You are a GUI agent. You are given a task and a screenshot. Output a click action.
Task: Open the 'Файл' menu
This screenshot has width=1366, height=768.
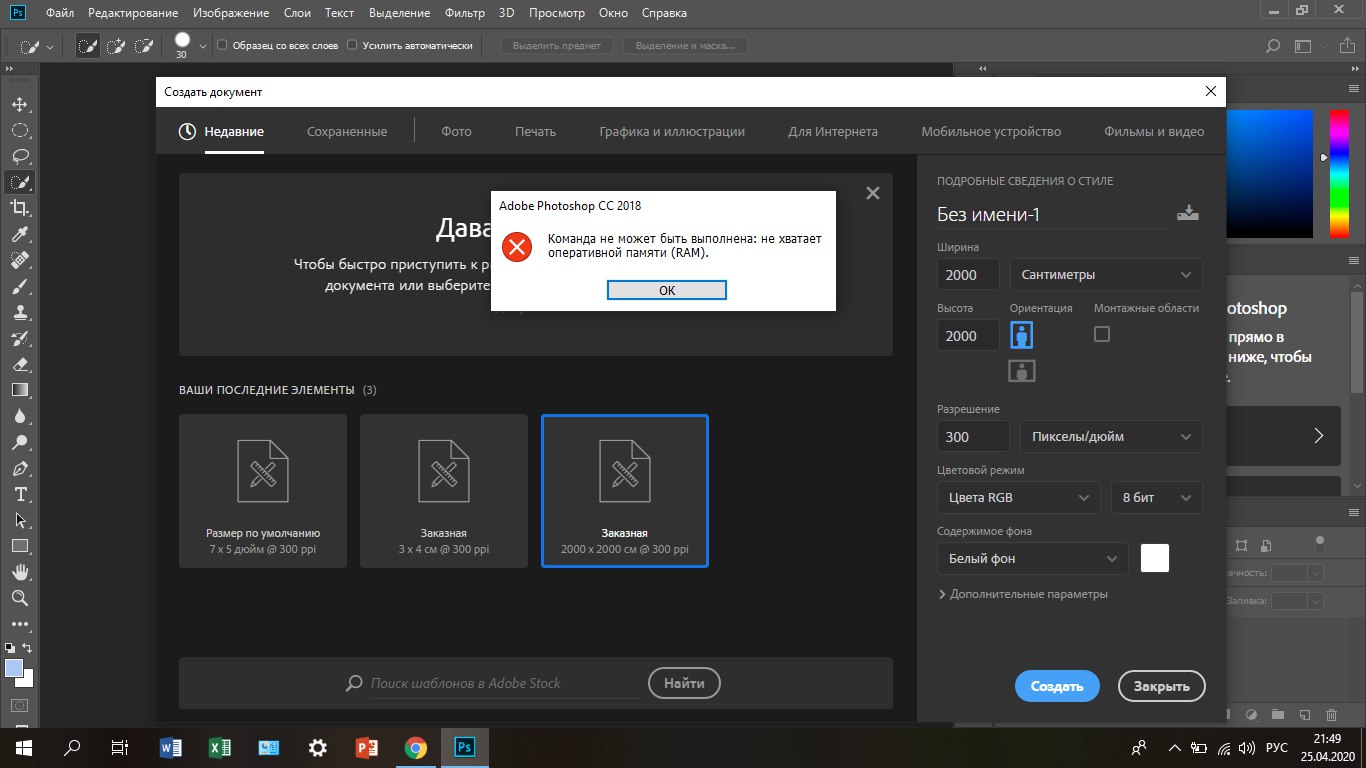[59, 13]
